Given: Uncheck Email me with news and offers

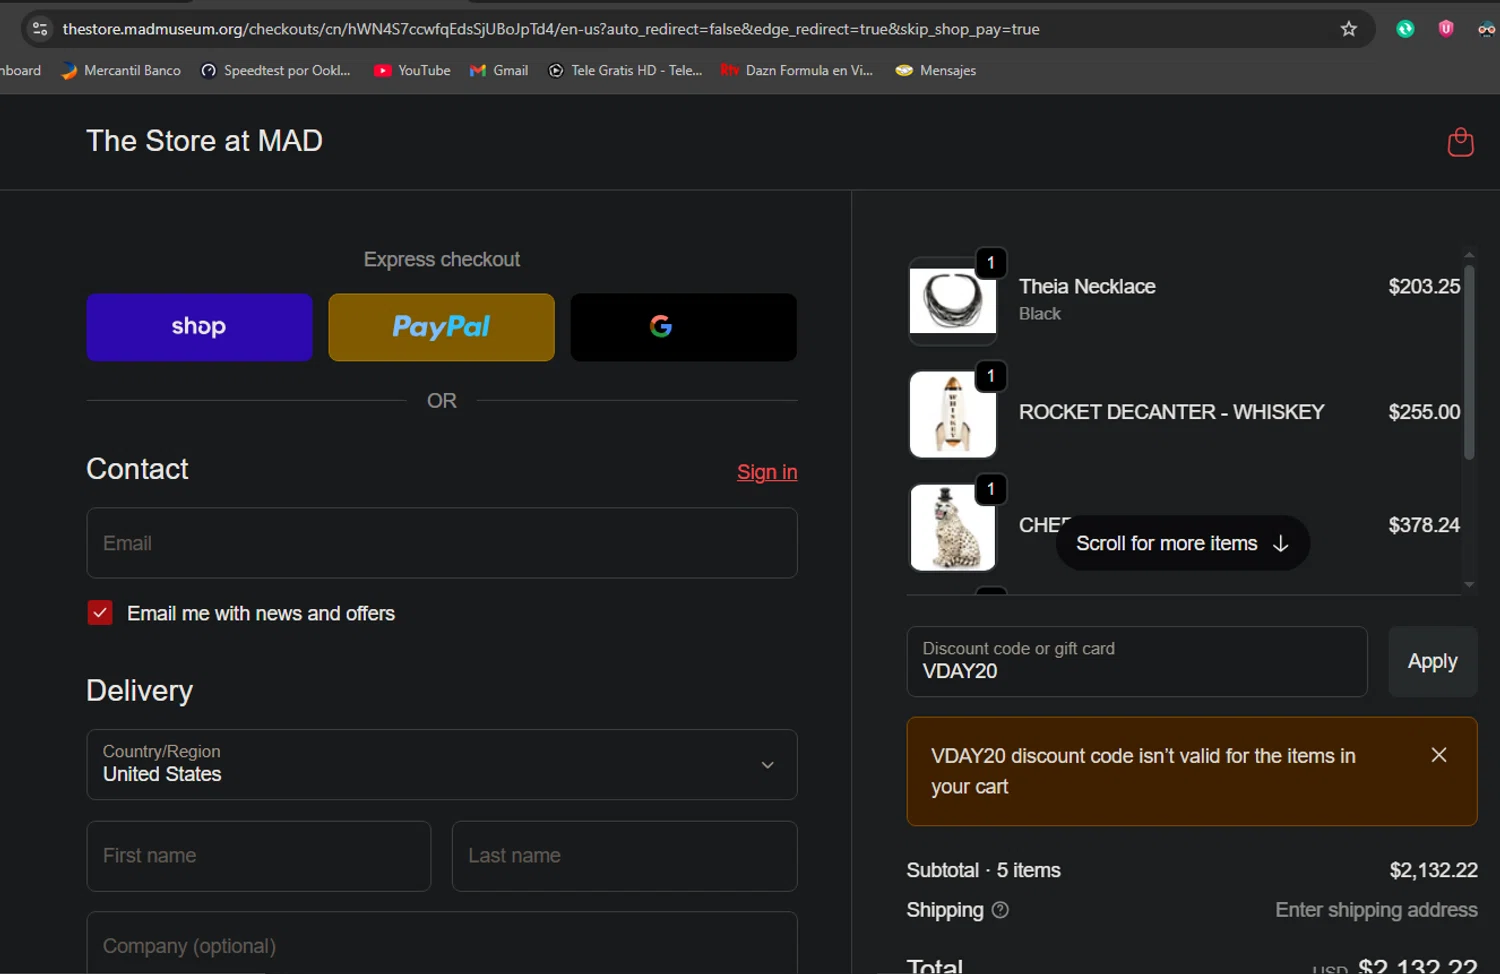Looking at the screenshot, I should click(100, 613).
